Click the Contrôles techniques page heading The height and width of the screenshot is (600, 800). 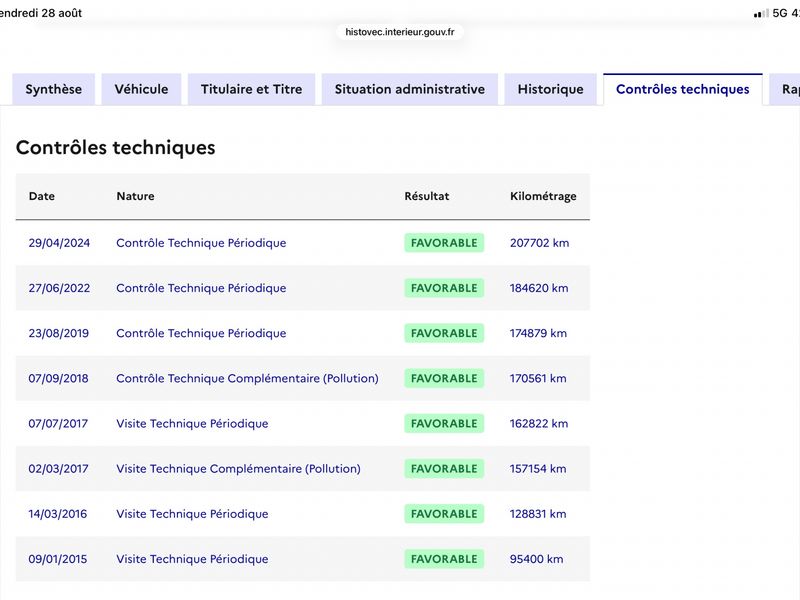[x=116, y=147]
